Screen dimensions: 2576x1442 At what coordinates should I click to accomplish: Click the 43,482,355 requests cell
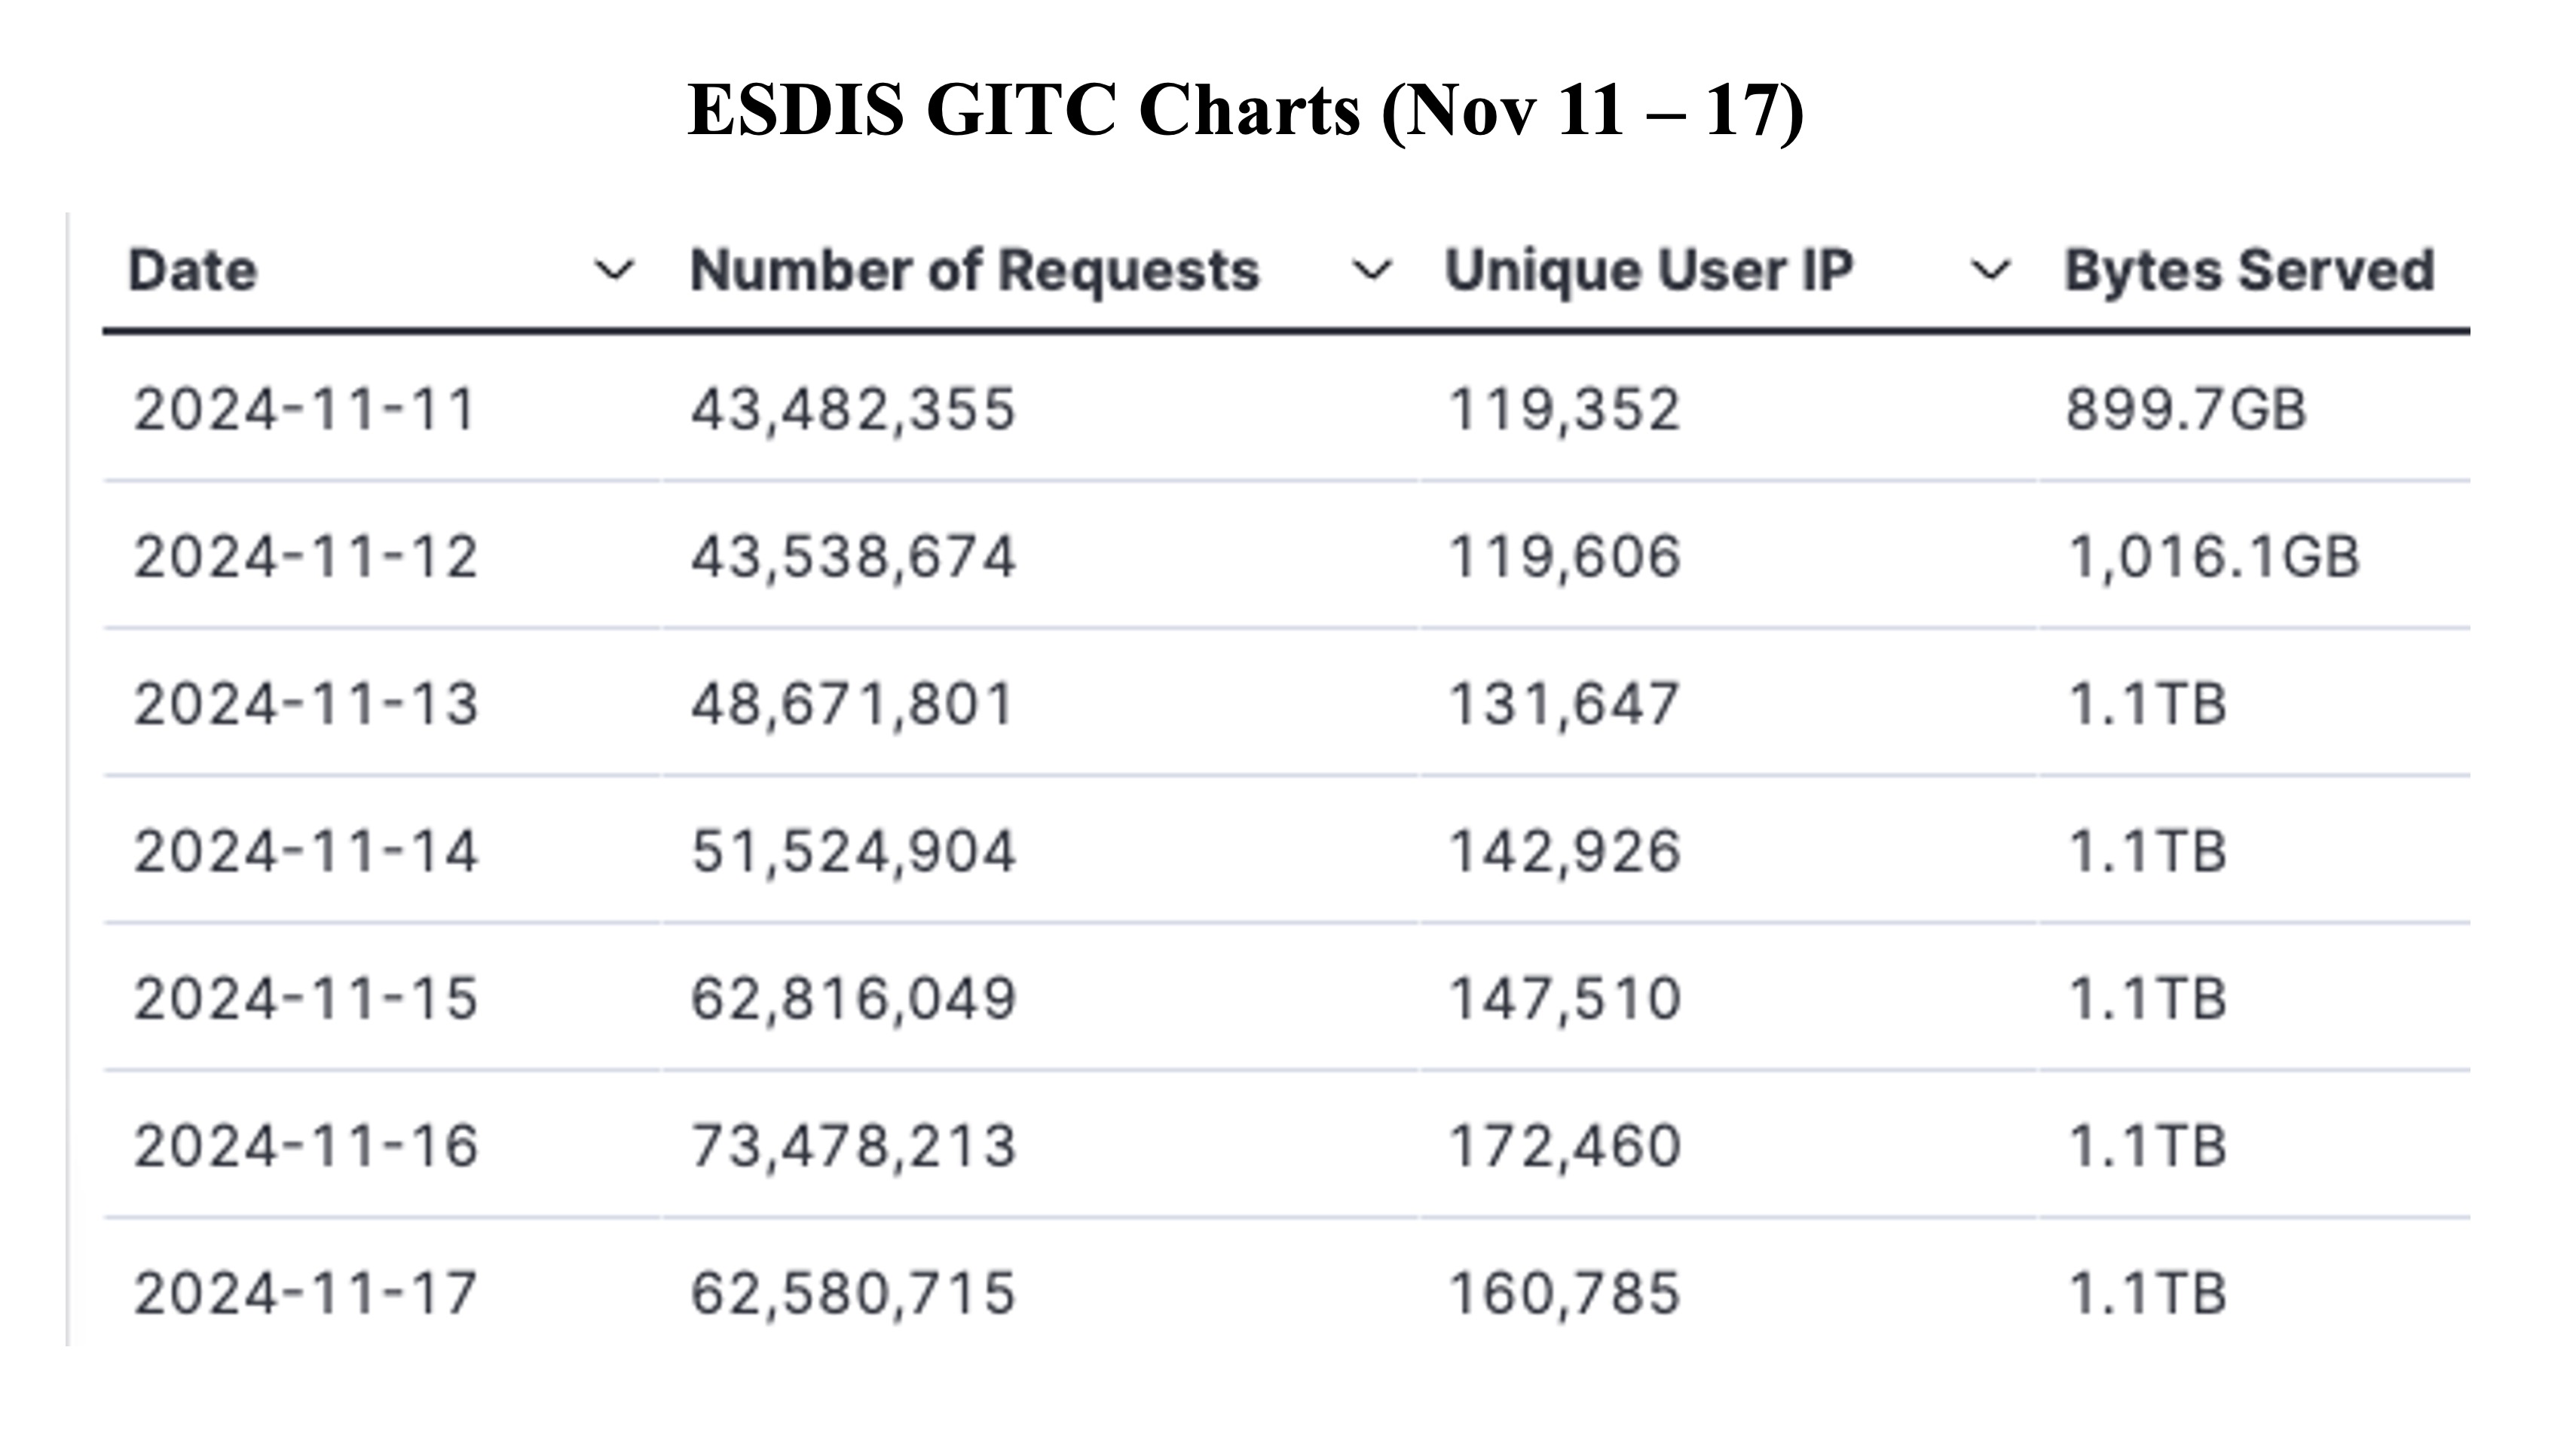(853, 409)
